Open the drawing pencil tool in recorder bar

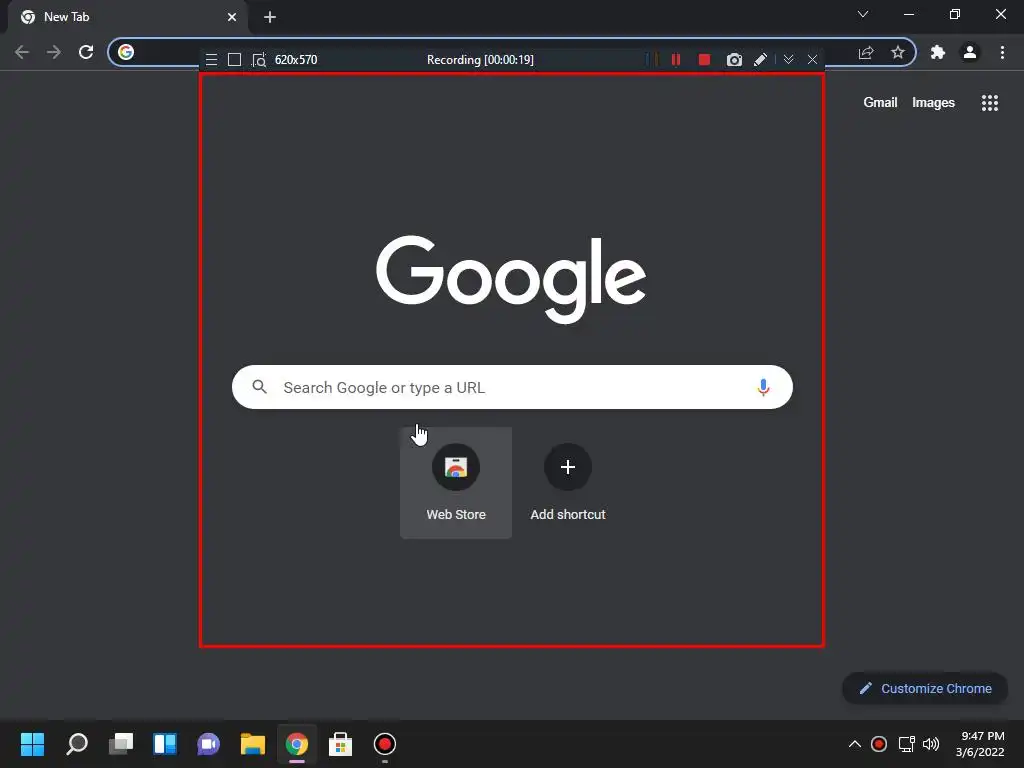[760, 59]
